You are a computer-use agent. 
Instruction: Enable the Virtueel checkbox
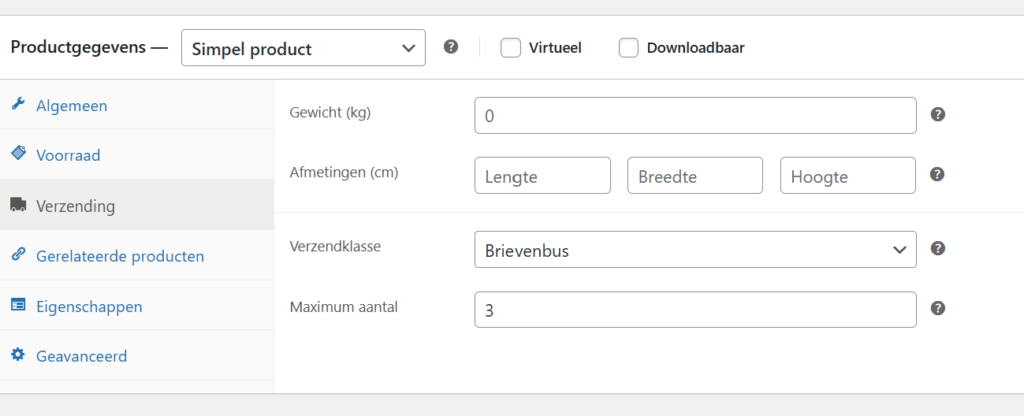pyautogui.click(x=510, y=47)
